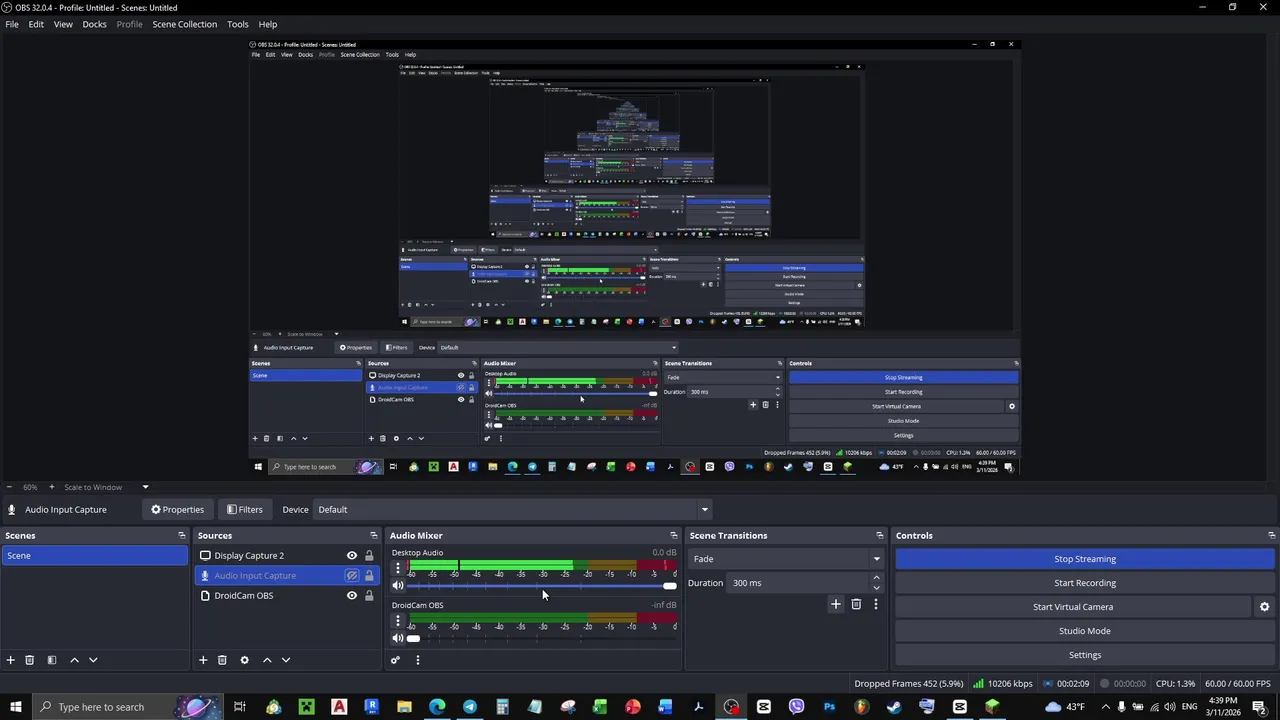Decrease transition duration with down arrow
Screen dimensions: 1280x720
(876, 588)
